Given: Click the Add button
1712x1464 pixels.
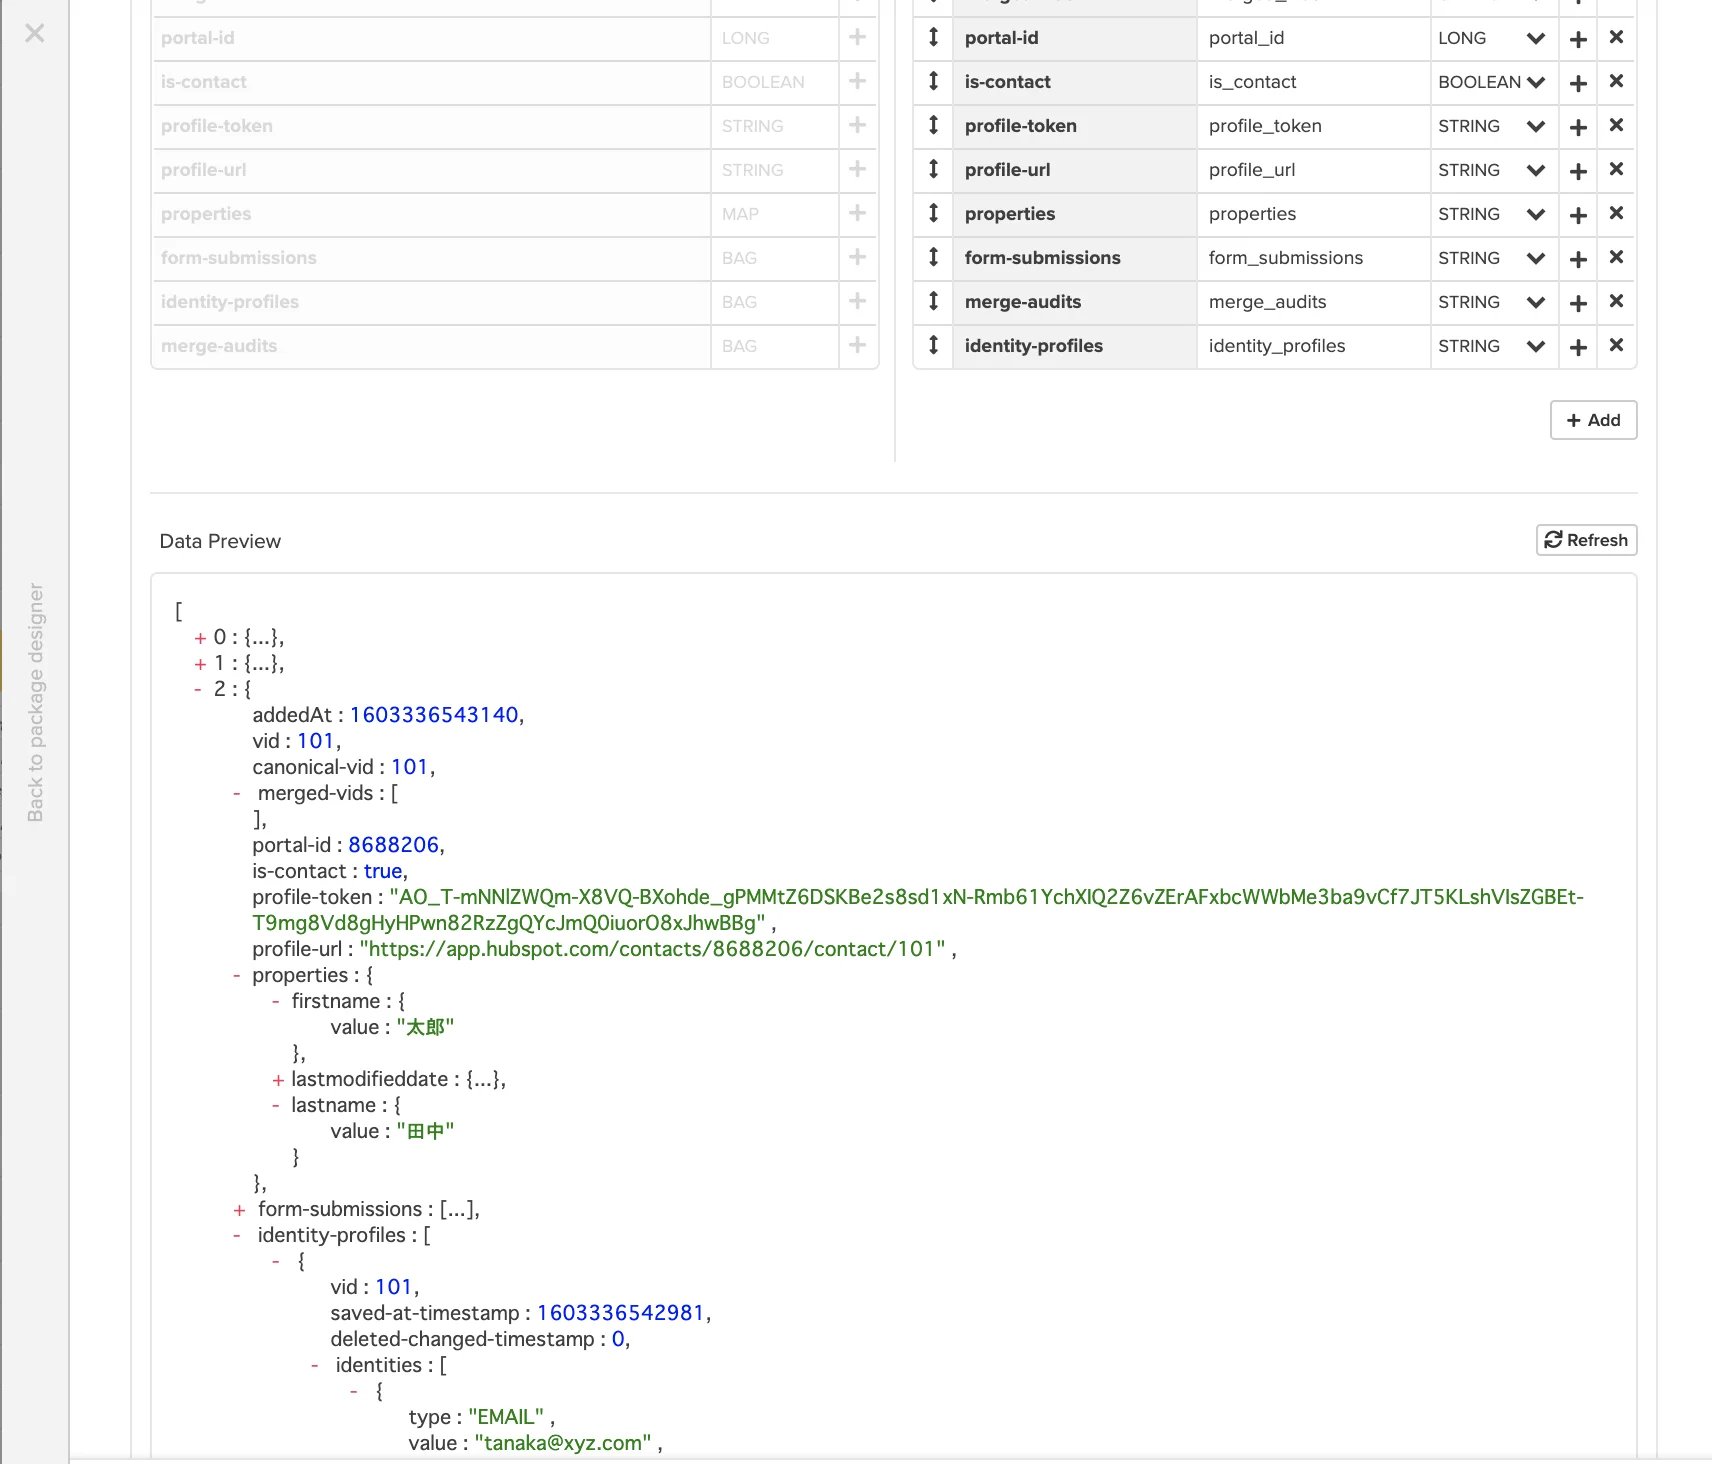Looking at the screenshot, I should tap(1593, 420).
